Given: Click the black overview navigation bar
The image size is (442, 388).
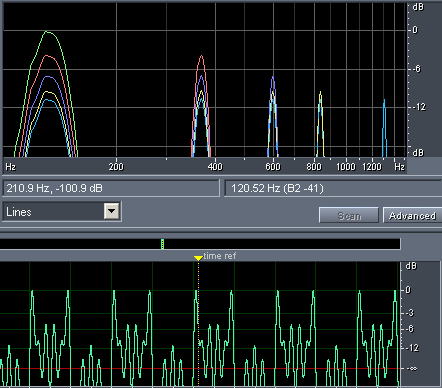Looking at the screenshot, I should pyautogui.click(x=200, y=244).
